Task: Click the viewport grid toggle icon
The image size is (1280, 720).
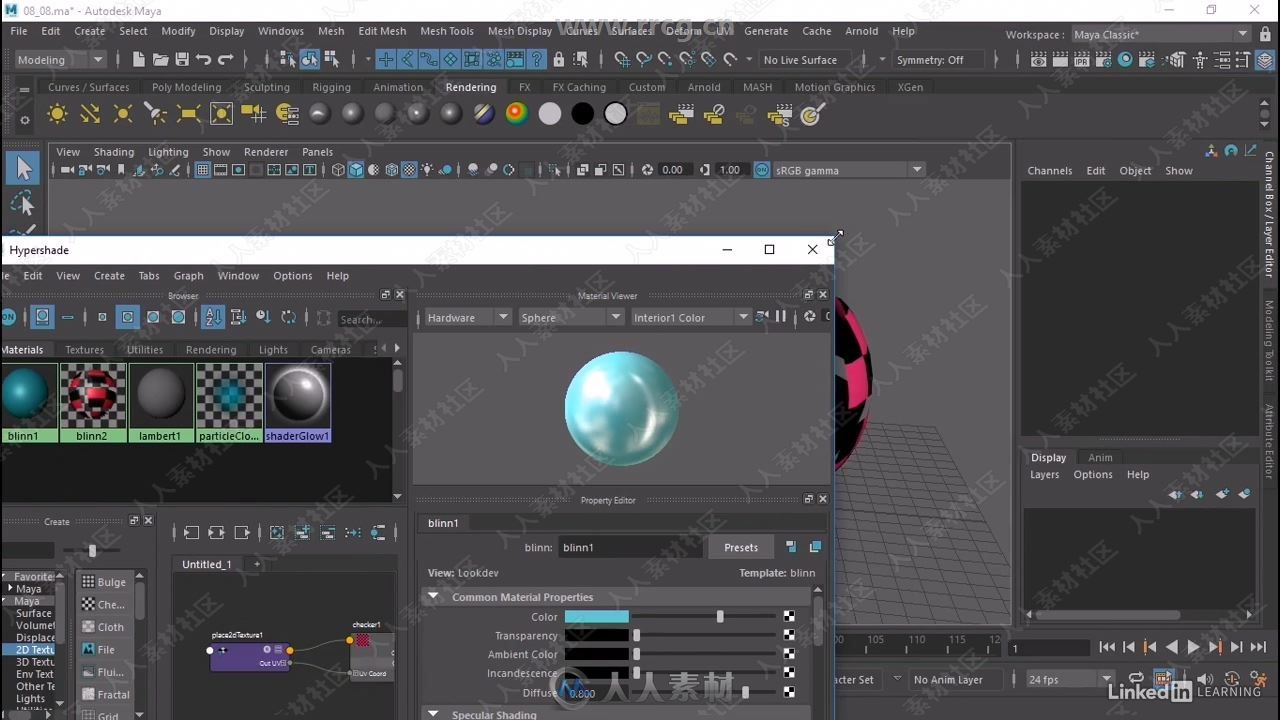Action: (203, 170)
